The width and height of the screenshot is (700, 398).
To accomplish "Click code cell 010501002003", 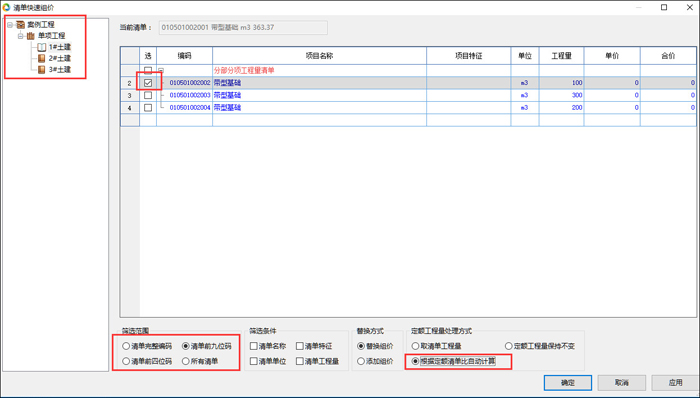I will click(x=190, y=95).
